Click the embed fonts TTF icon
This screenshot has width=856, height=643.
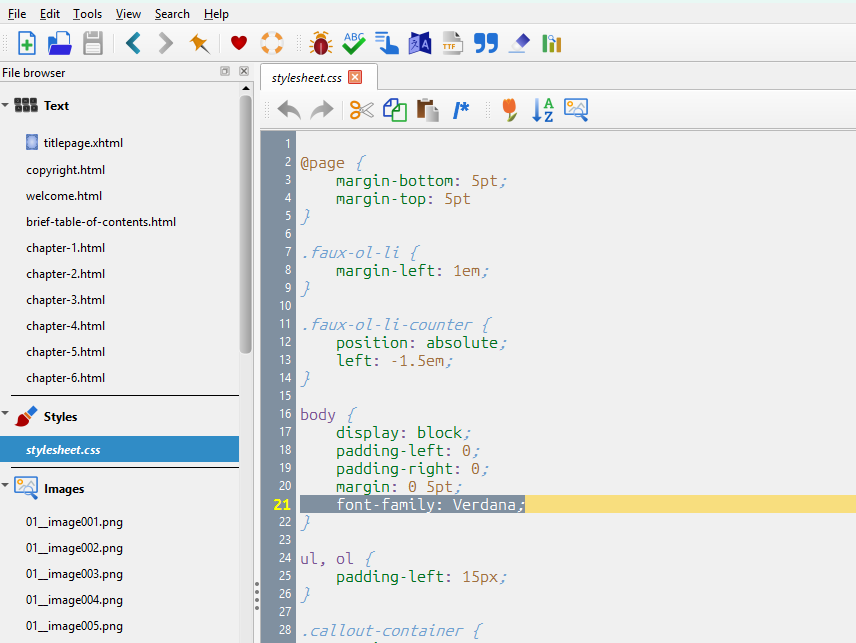pos(452,43)
